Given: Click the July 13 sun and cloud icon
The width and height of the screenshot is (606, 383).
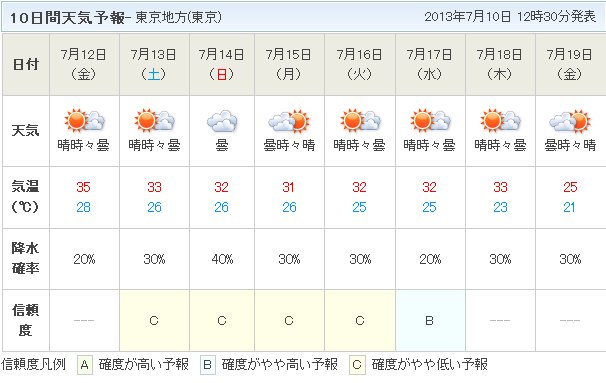Looking at the screenshot, I should [x=154, y=120].
